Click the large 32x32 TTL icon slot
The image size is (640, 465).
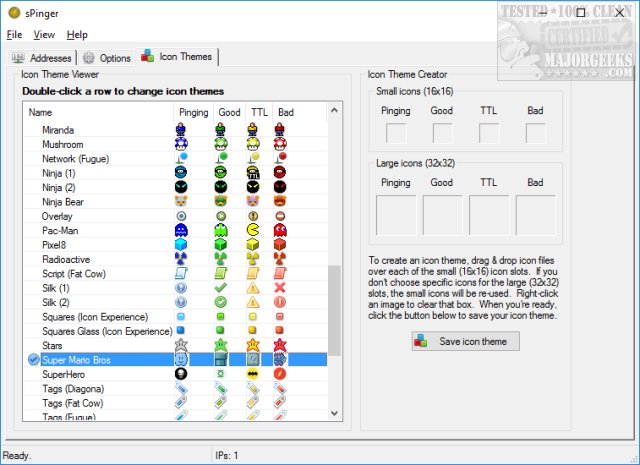tap(489, 215)
